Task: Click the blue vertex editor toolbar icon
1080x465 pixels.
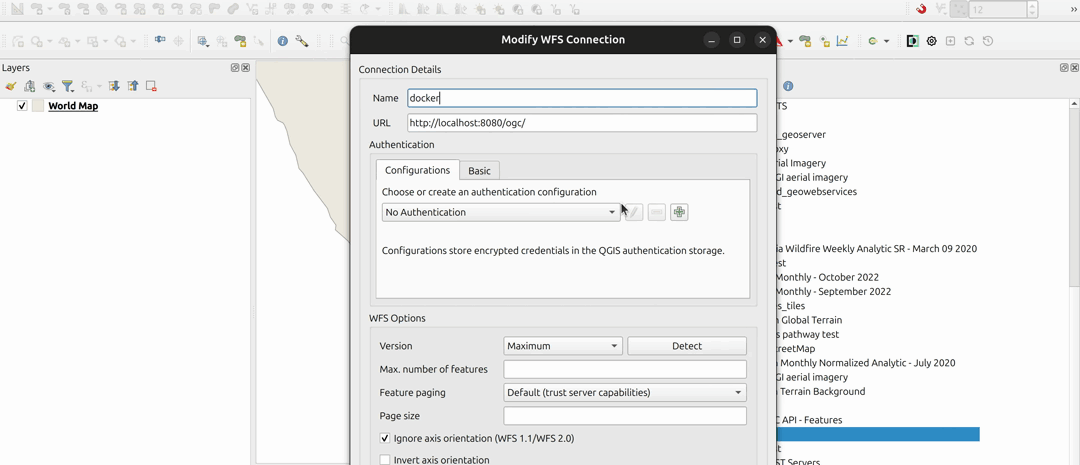Action: pos(160,41)
